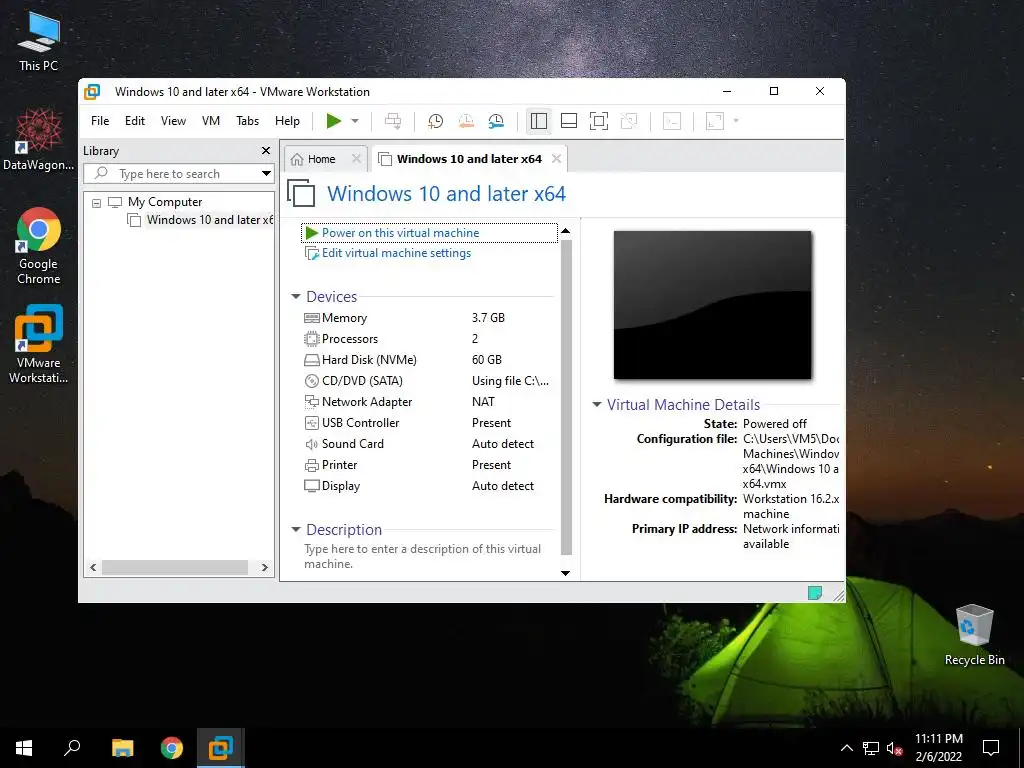The width and height of the screenshot is (1024, 768).
Task: Collapse the Devices section
Action: click(296, 296)
